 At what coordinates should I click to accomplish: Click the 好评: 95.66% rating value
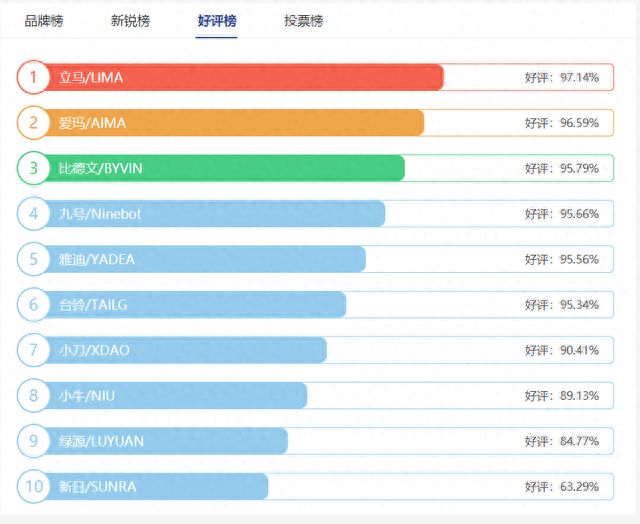pos(562,214)
